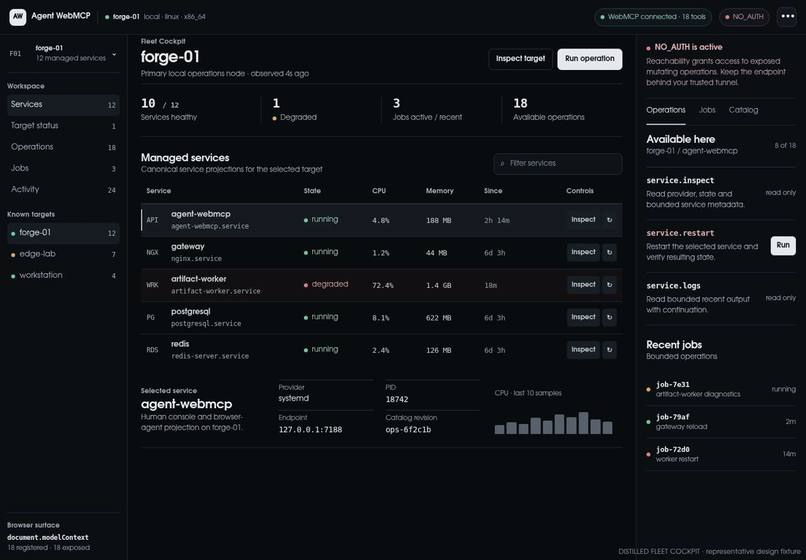Click the Degraded count stat

tap(296, 110)
